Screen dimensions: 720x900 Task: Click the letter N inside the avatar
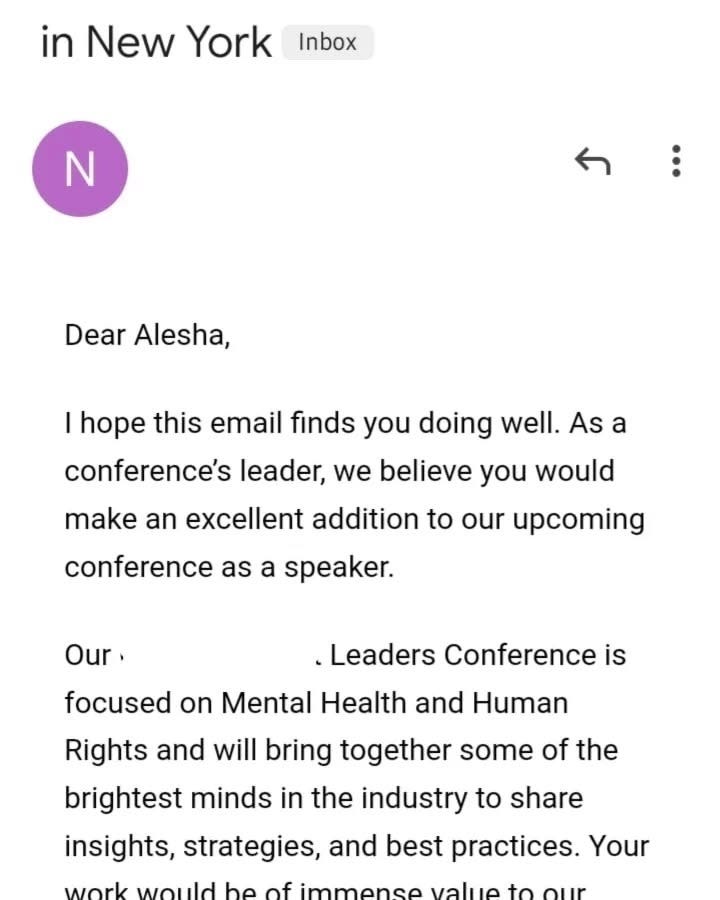[x=80, y=169]
